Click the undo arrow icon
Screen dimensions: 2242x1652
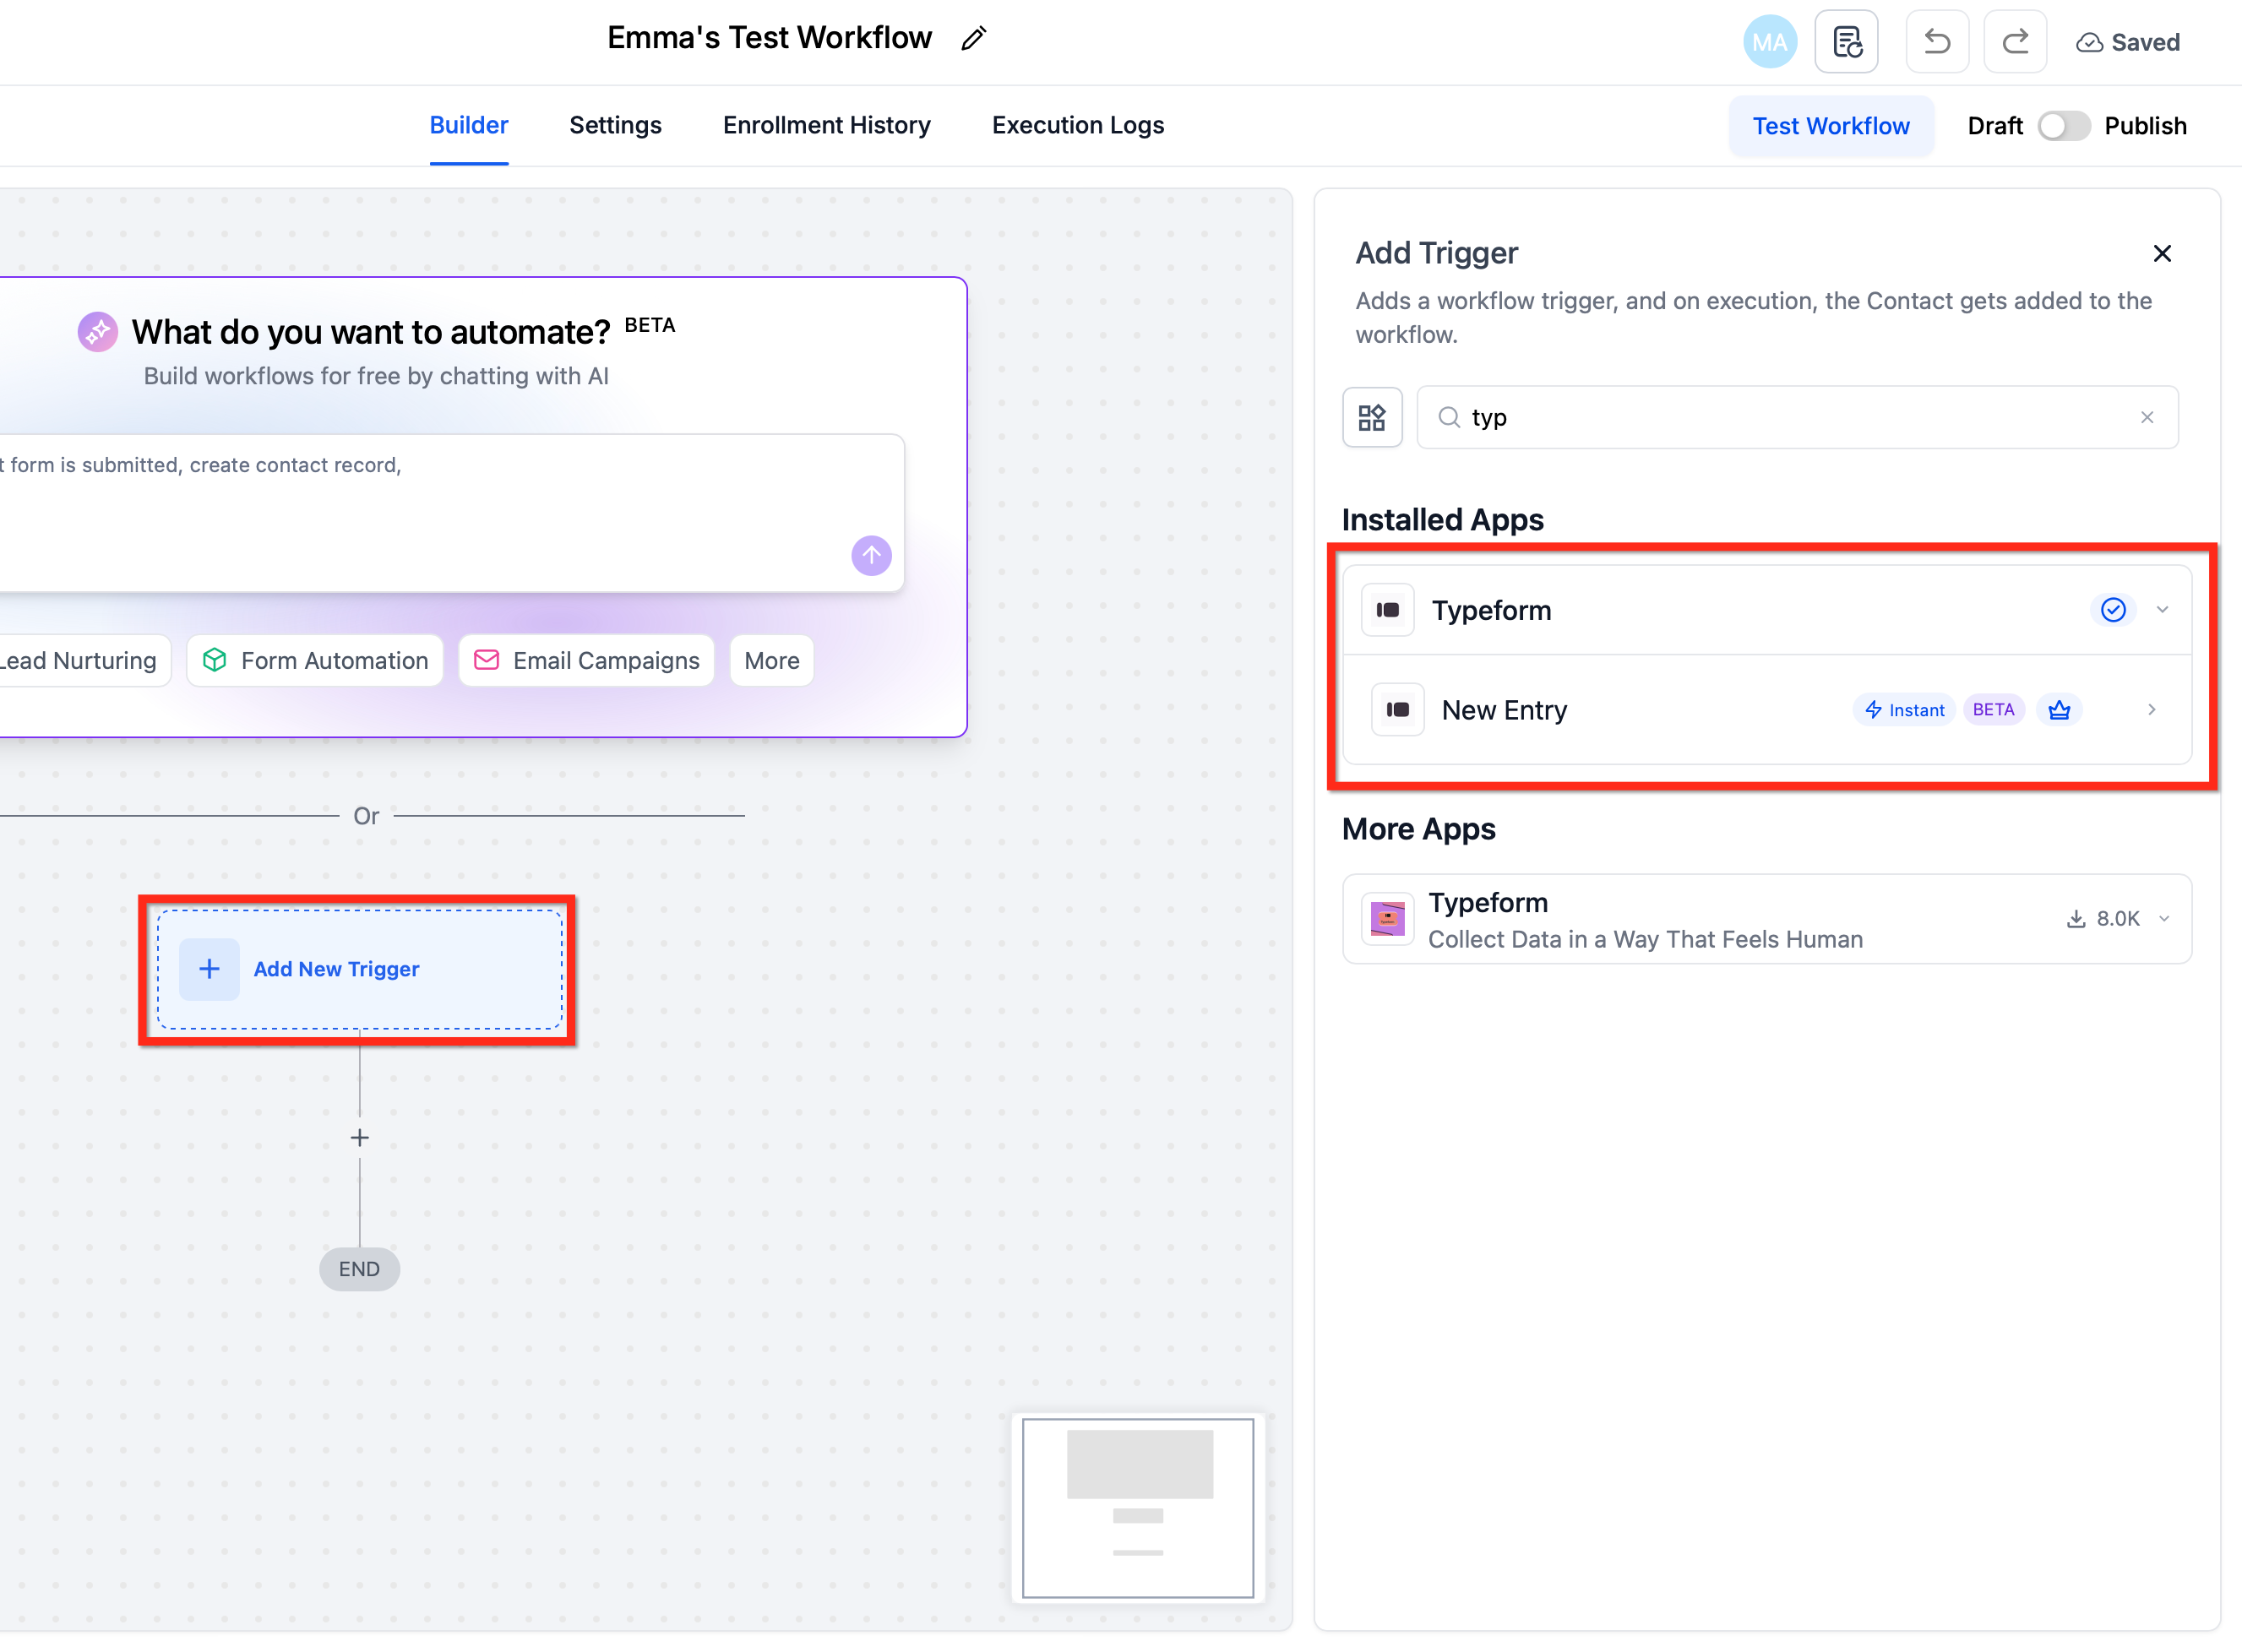tap(1936, 42)
